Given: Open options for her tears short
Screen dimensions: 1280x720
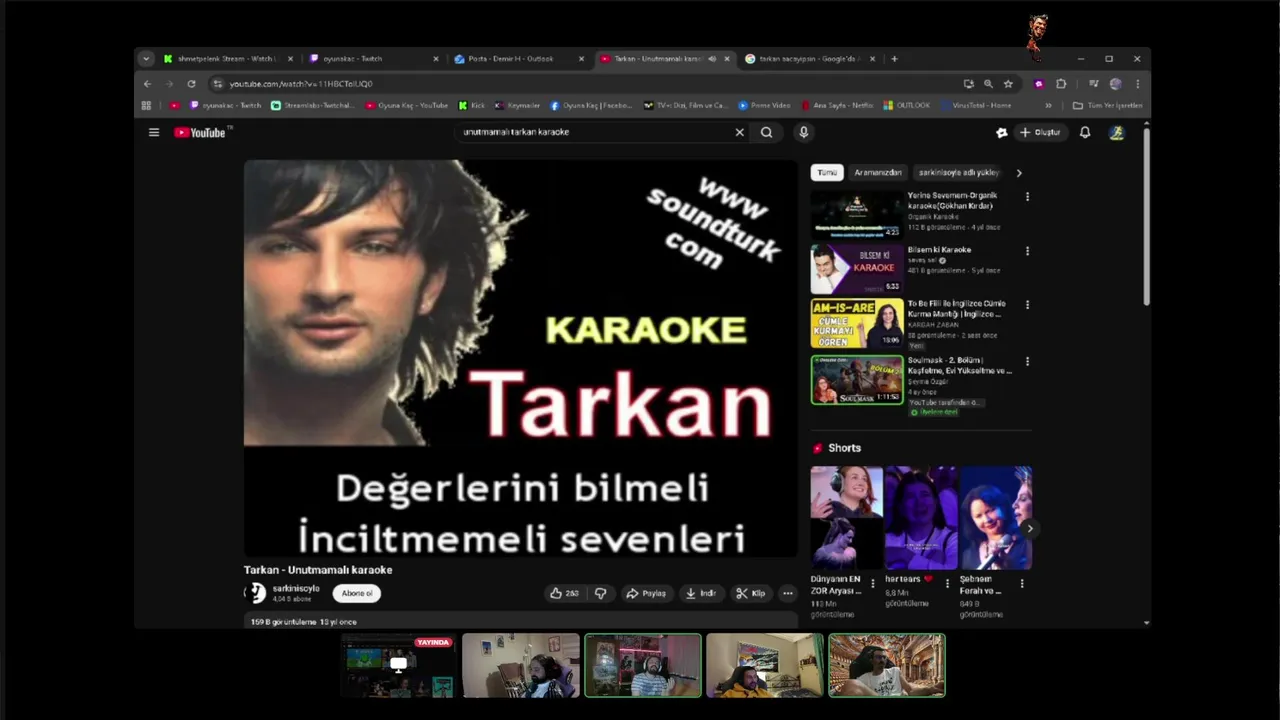Looking at the screenshot, I should click(x=947, y=583).
